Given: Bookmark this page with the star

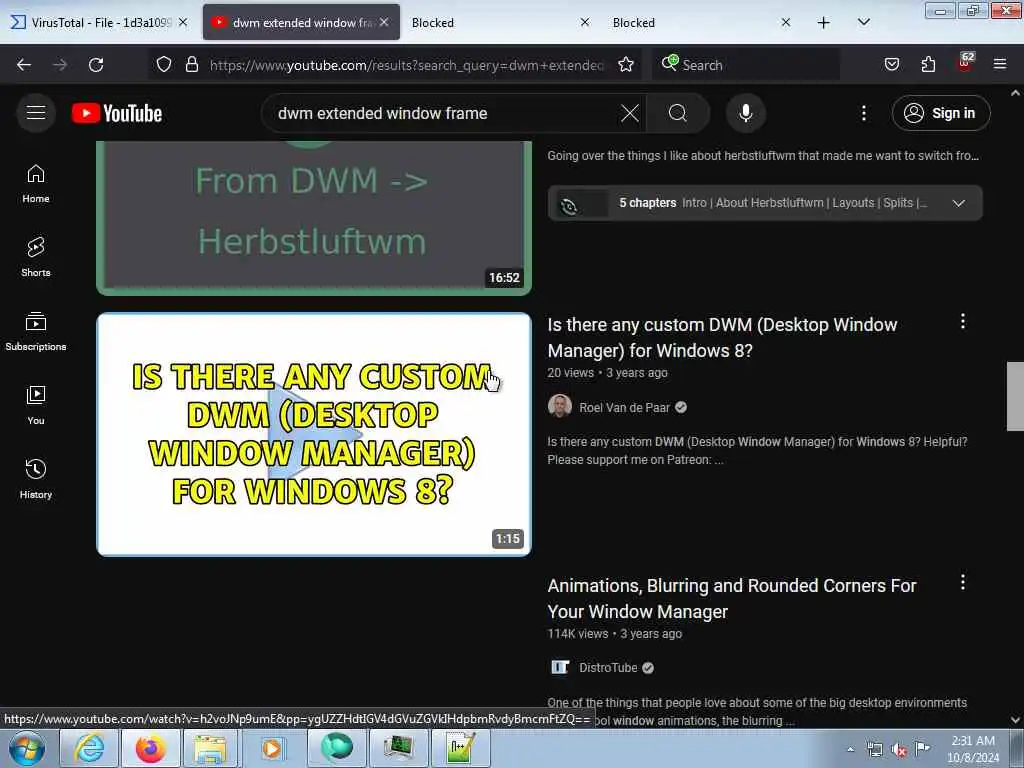Looking at the screenshot, I should click(626, 65).
